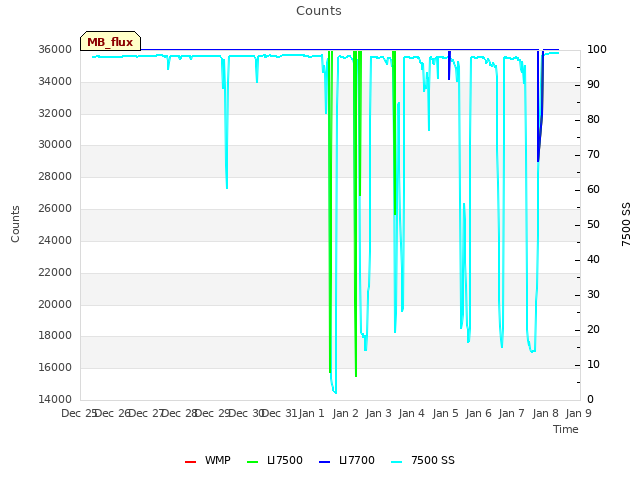The image size is (640, 480).
Task: Click the 50 right axis value
Action: (593, 224)
